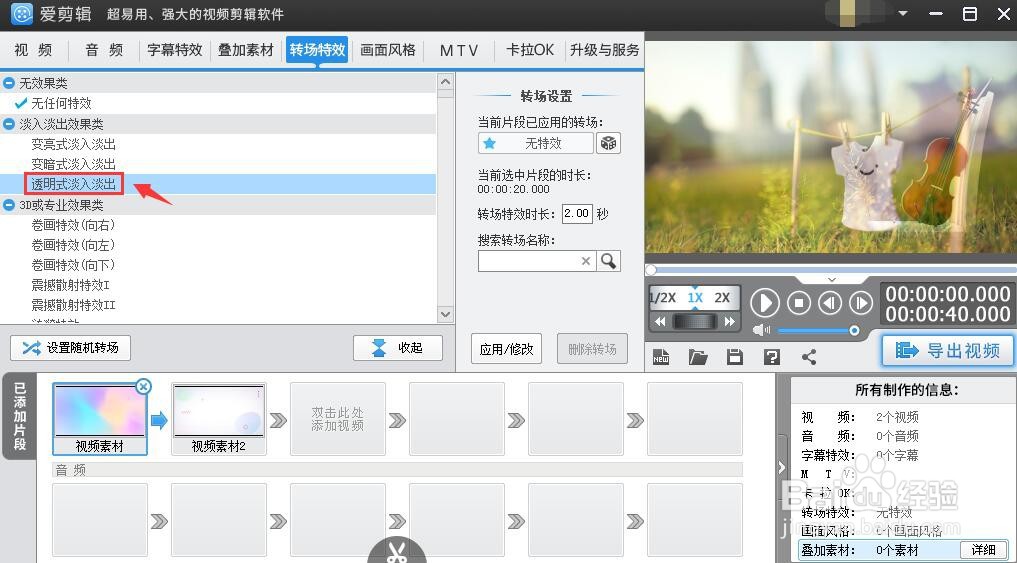Click the 设置随机转场 button
Image resolution: width=1017 pixels, height=563 pixels.
pyautogui.click(x=70, y=348)
